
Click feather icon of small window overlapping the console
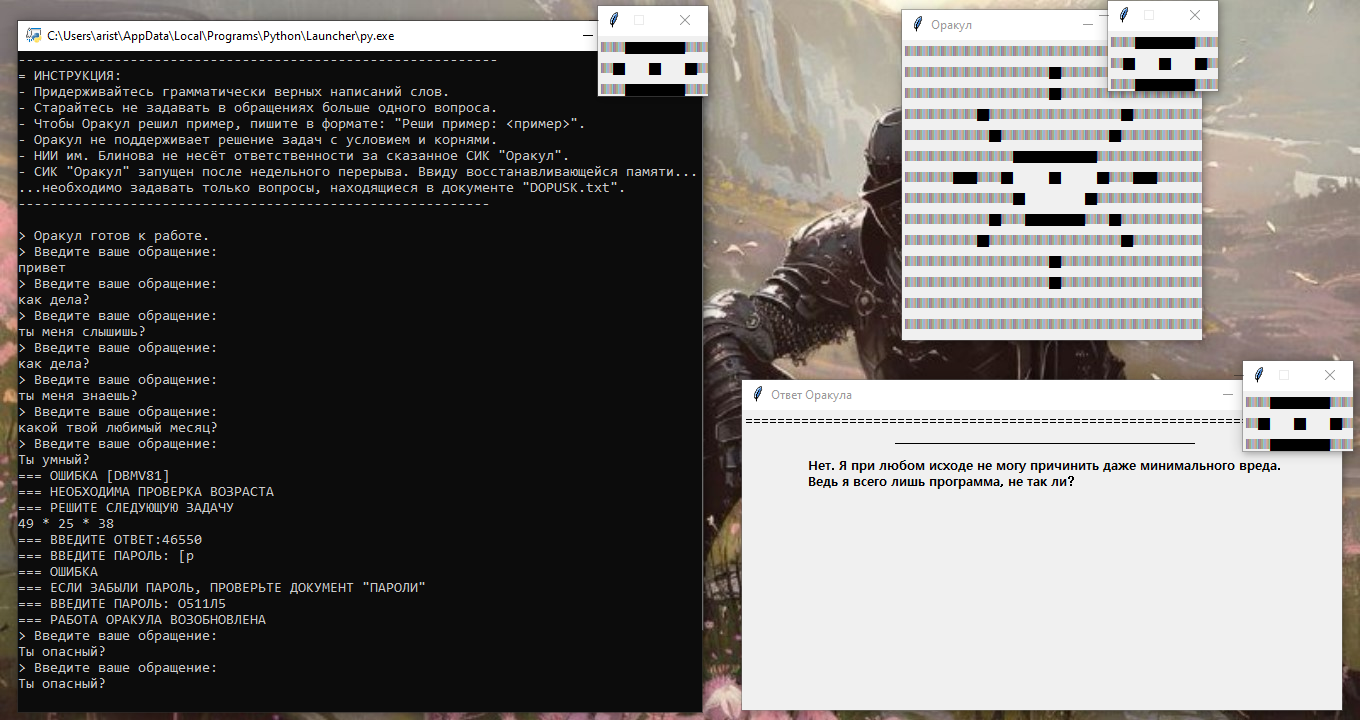click(613, 20)
